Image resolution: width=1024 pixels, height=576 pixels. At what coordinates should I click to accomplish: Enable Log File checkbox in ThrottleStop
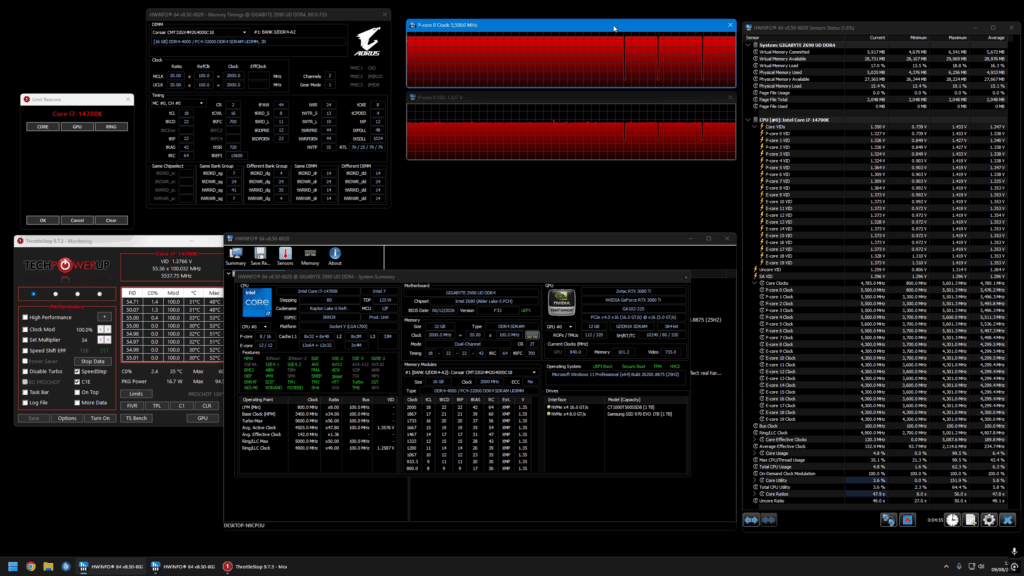pyautogui.click(x=25, y=403)
